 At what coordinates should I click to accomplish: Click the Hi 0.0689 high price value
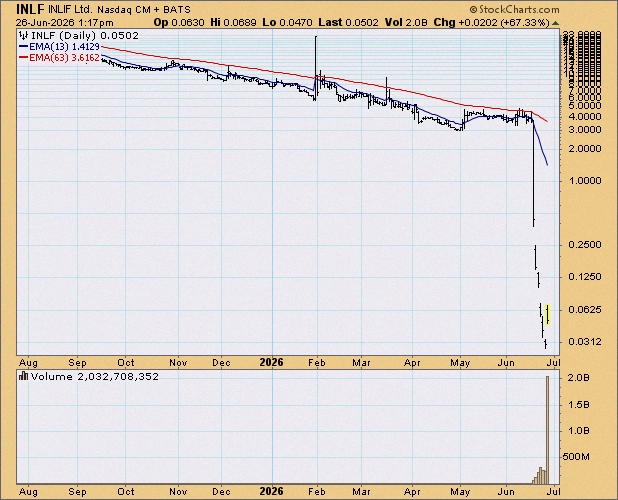point(233,22)
